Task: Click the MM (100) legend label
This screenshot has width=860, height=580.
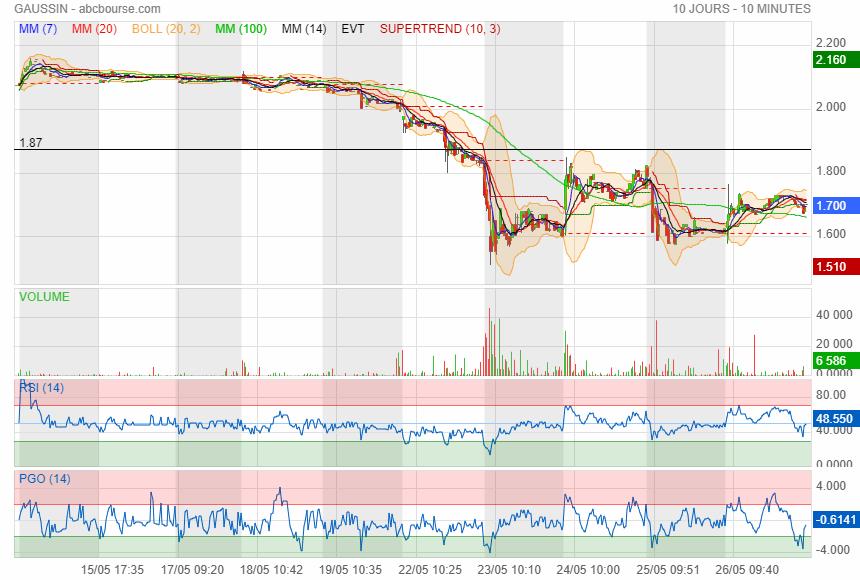Action: click(241, 29)
